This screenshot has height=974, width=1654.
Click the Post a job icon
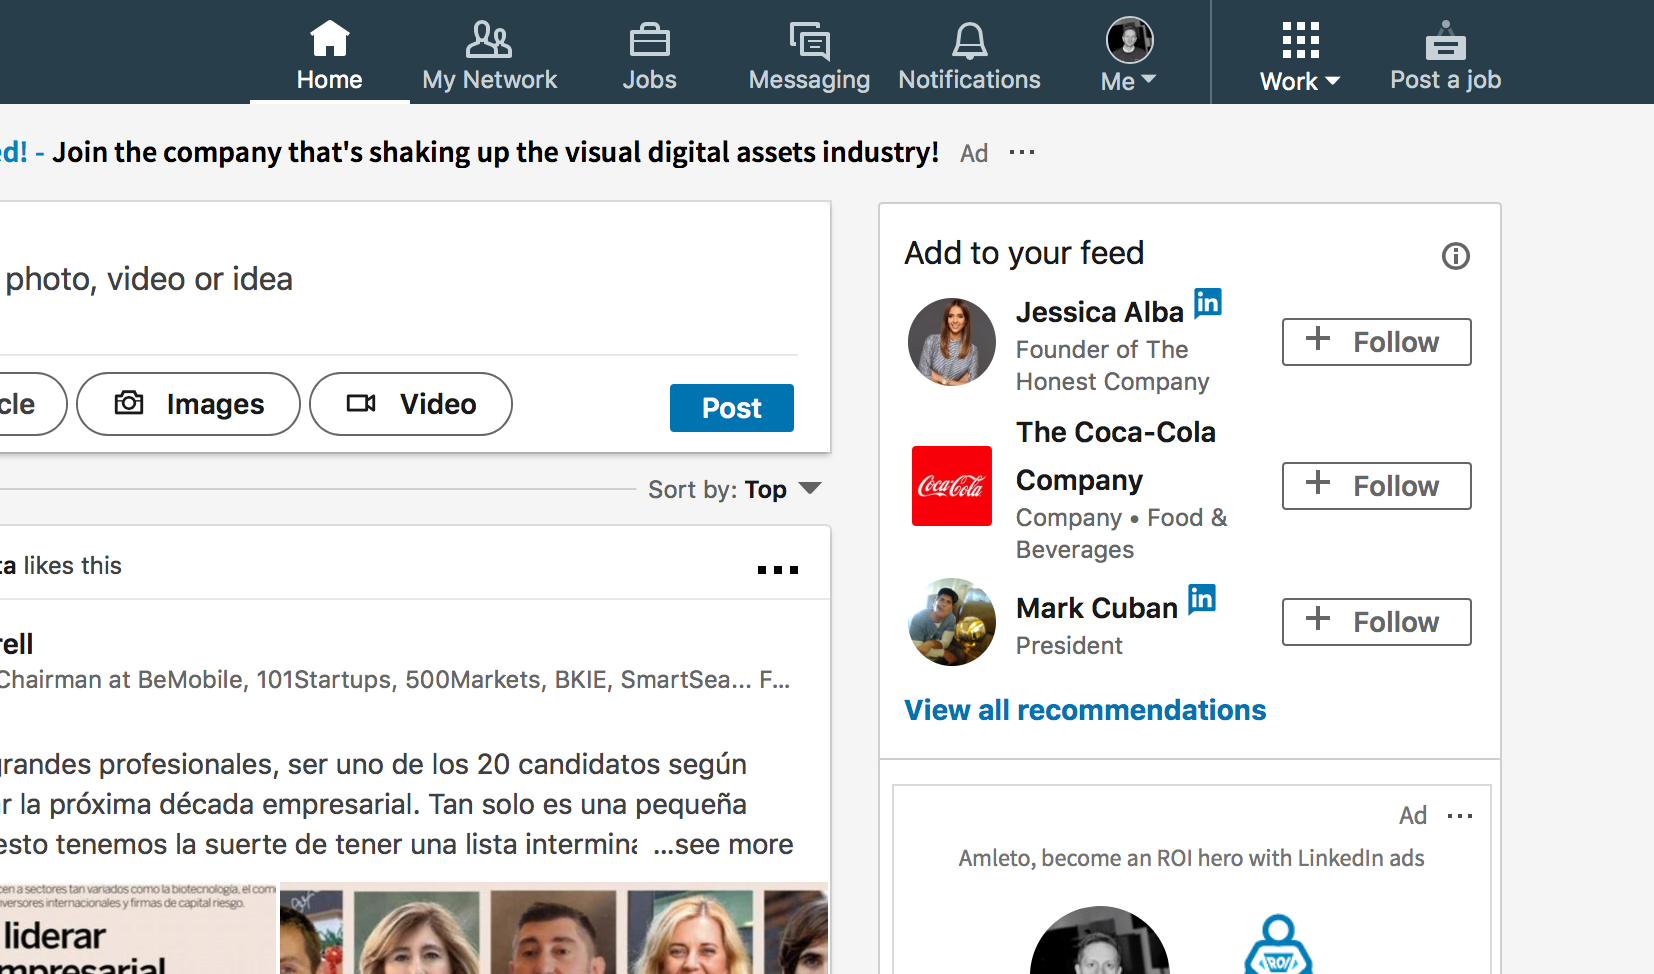[1446, 40]
